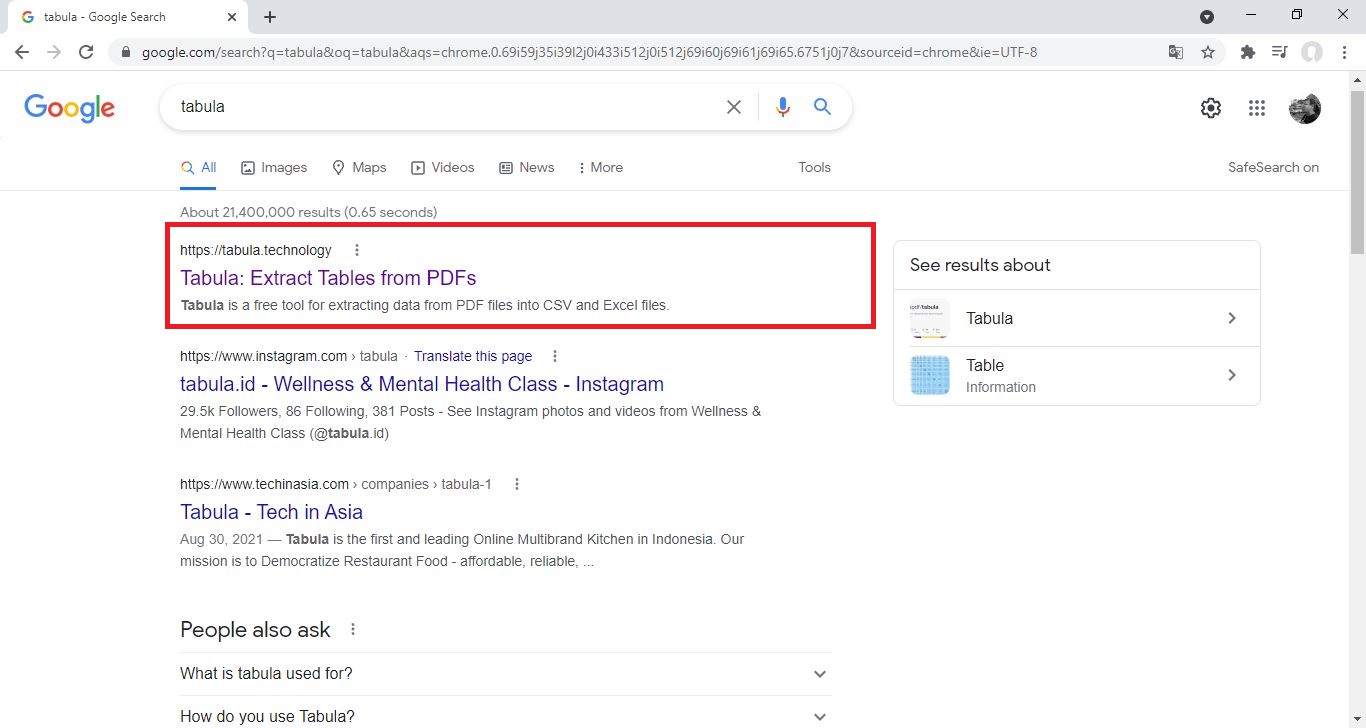The image size is (1366, 728).
Task: Select the All results tab
Action: coord(198,168)
